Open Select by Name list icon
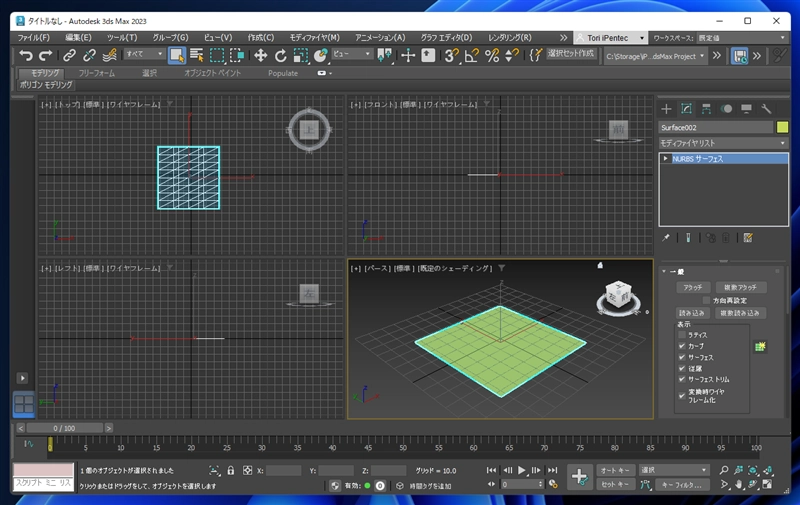This screenshot has width=800, height=505. [196, 55]
